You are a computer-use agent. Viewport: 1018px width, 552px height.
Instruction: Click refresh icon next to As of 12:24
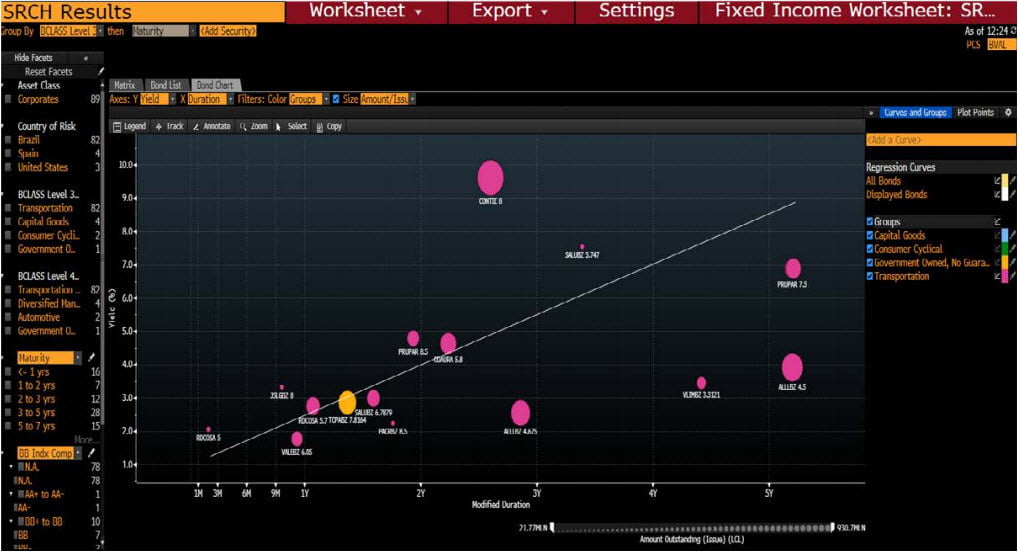[x=1013, y=31]
